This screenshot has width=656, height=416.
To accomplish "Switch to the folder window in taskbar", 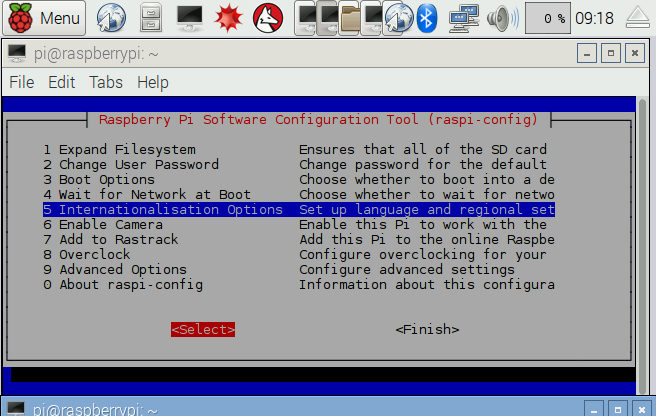I will (350, 18).
